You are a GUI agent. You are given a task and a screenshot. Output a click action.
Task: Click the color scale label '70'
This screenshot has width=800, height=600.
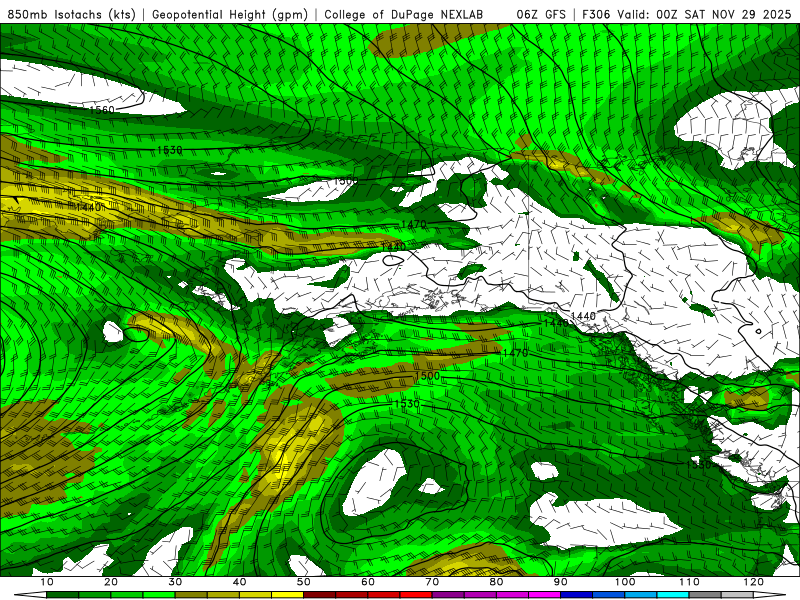click(432, 582)
